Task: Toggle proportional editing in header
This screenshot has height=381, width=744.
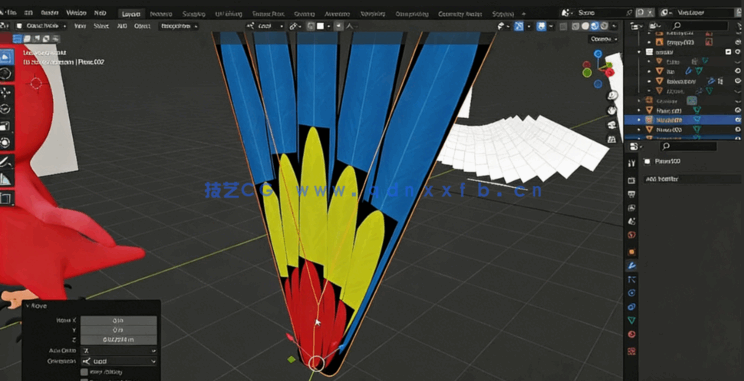Action: pos(338,26)
